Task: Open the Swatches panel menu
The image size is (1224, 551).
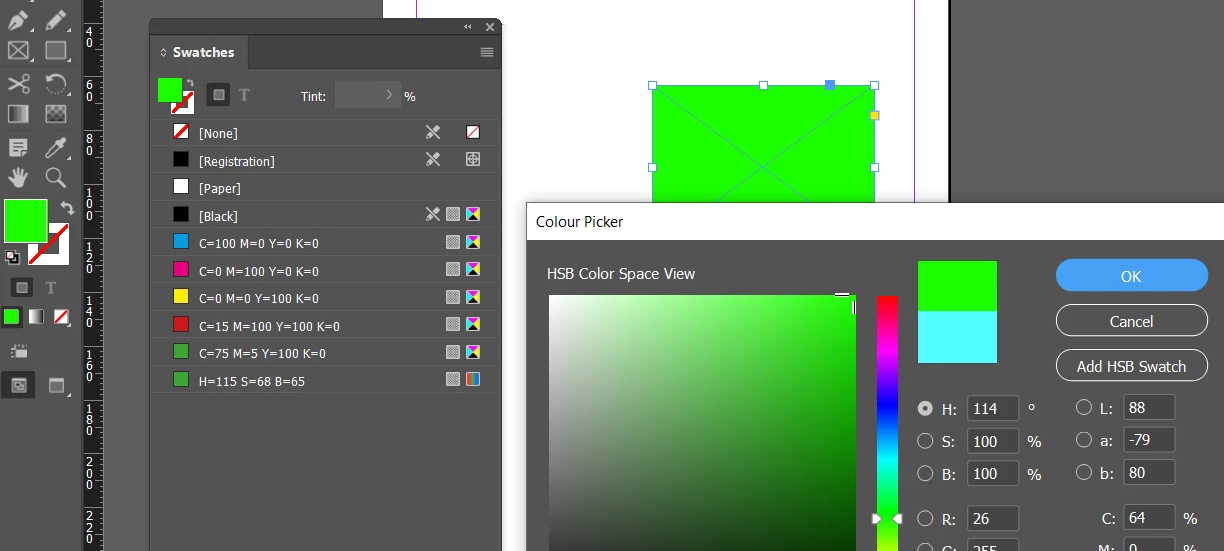Action: pos(487,52)
